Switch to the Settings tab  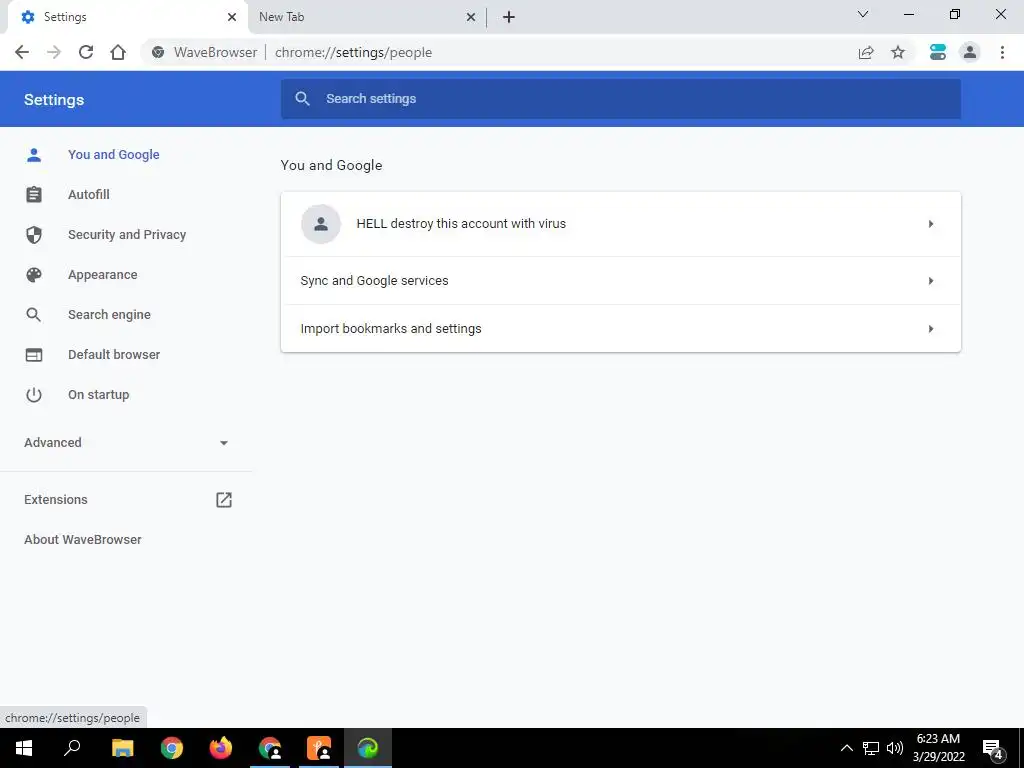pos(127,17)
